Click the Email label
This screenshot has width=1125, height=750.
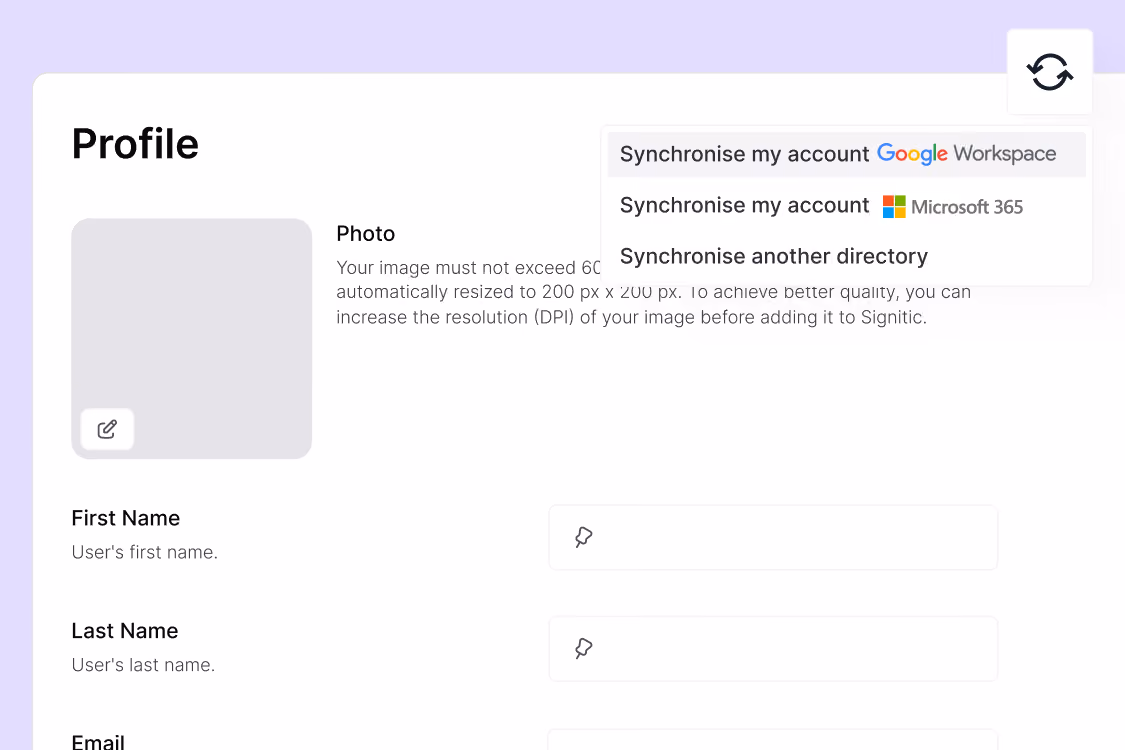pyautogui.click(x=98, y=741)
